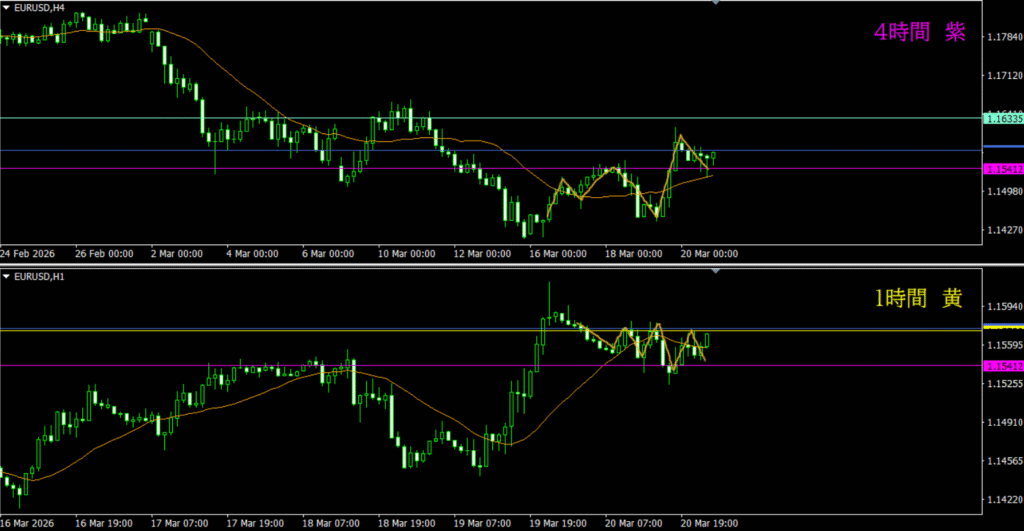
Task: Click the 2 Mar 00:00 time label
Action: [x=176, y=254]
